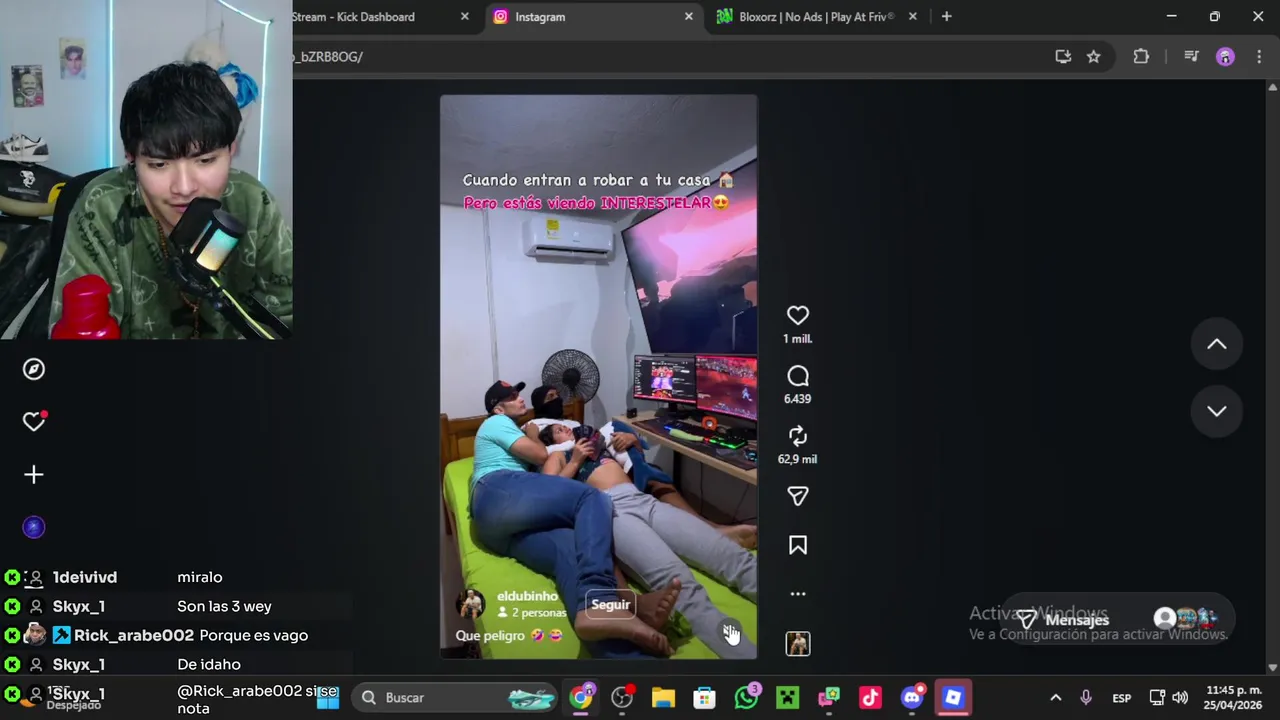
Task: Change the ESP input language
Action: click(x=1122, y=698)
